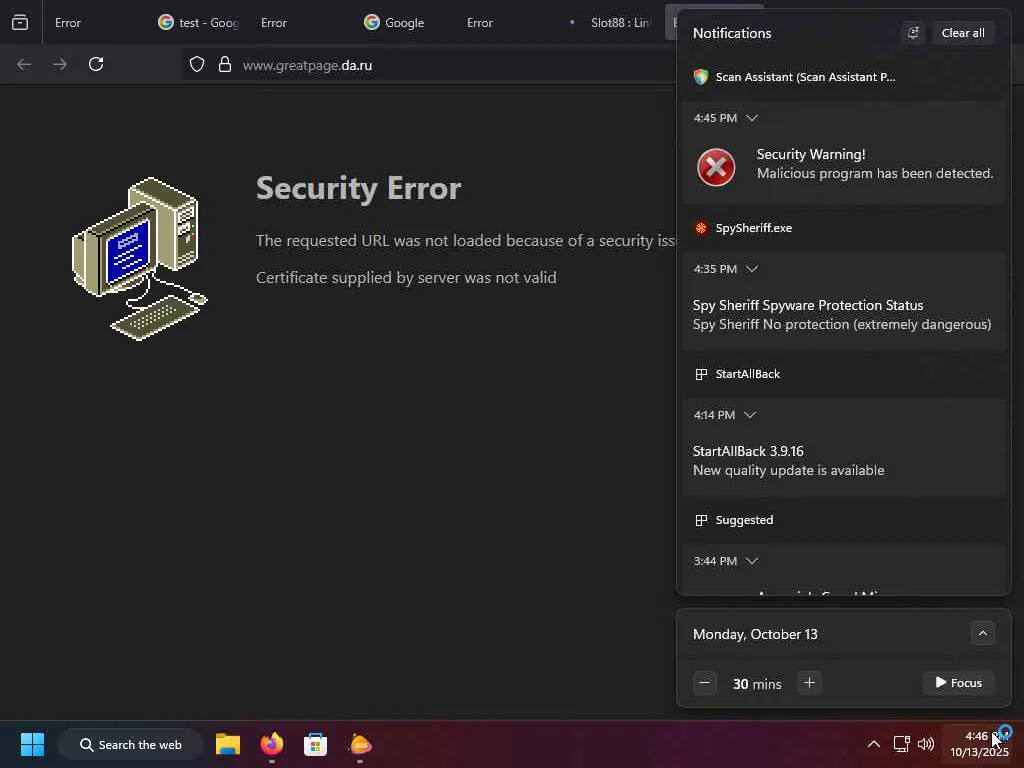Click the address bar showing www.greatpage.da.ru

click(428, 65)
